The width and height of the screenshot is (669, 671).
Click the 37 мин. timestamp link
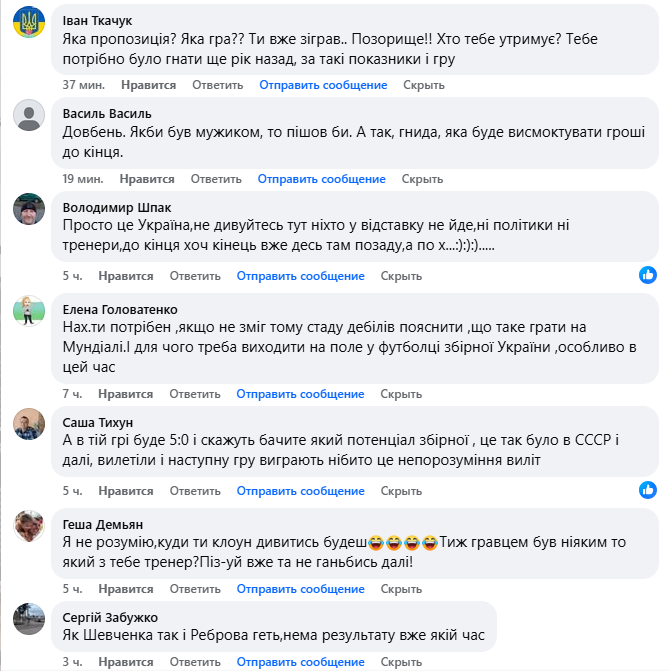pyautogui.click(x=83, y=85)
